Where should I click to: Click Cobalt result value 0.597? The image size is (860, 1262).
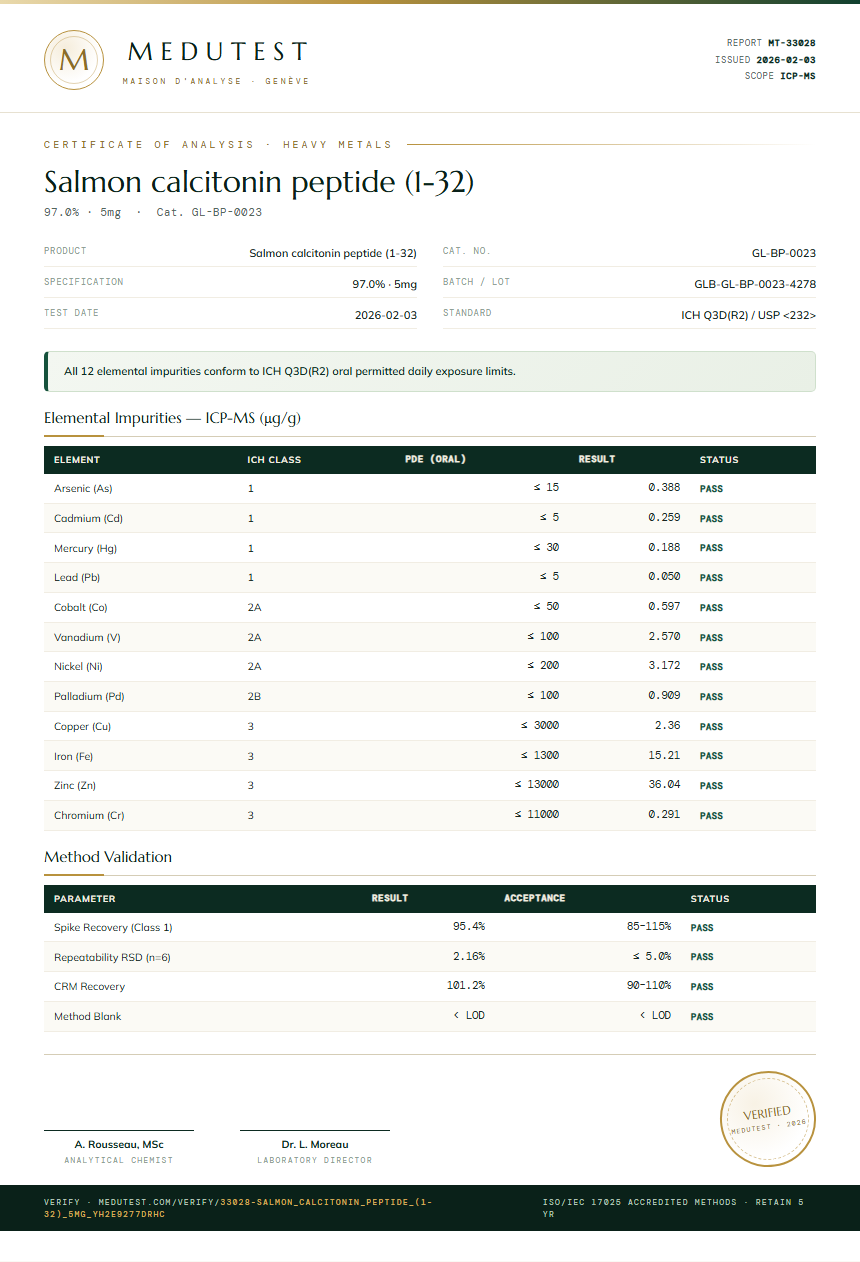coord(664,607)
